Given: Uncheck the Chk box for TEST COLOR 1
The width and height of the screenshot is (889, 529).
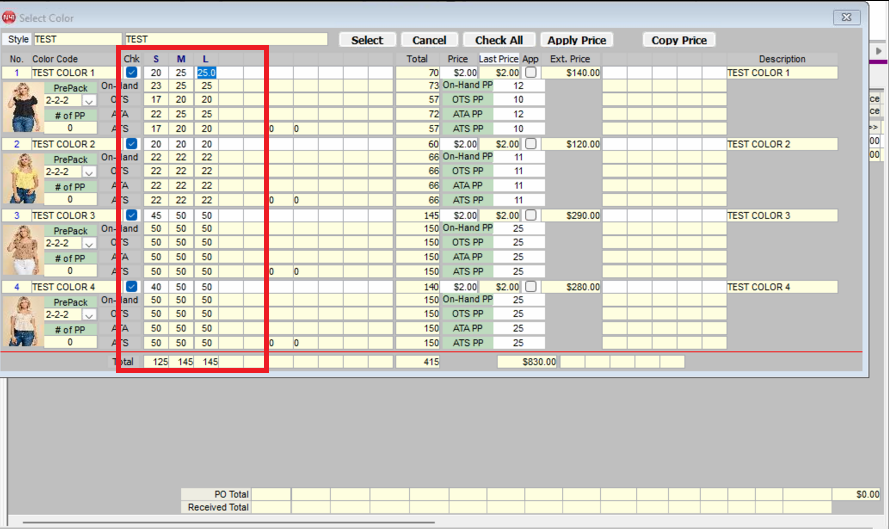Looking at the screenshot, I should pyautogui.click(x=132, y=72).
